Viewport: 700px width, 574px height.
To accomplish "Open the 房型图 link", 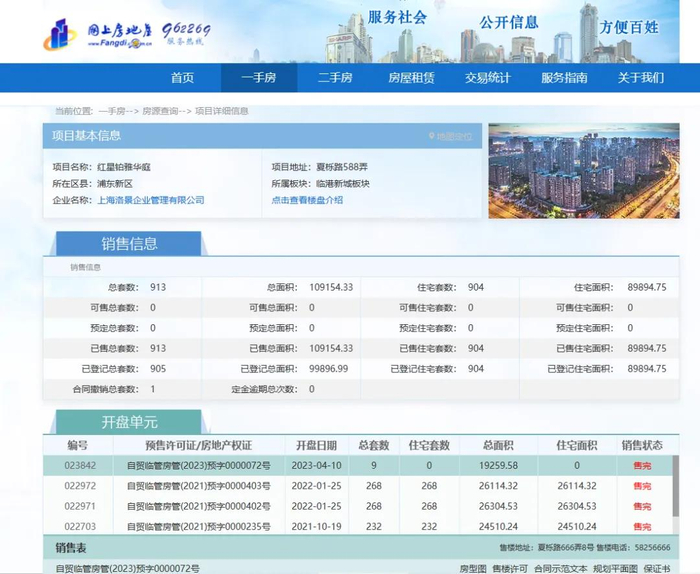I will point(473,568).
